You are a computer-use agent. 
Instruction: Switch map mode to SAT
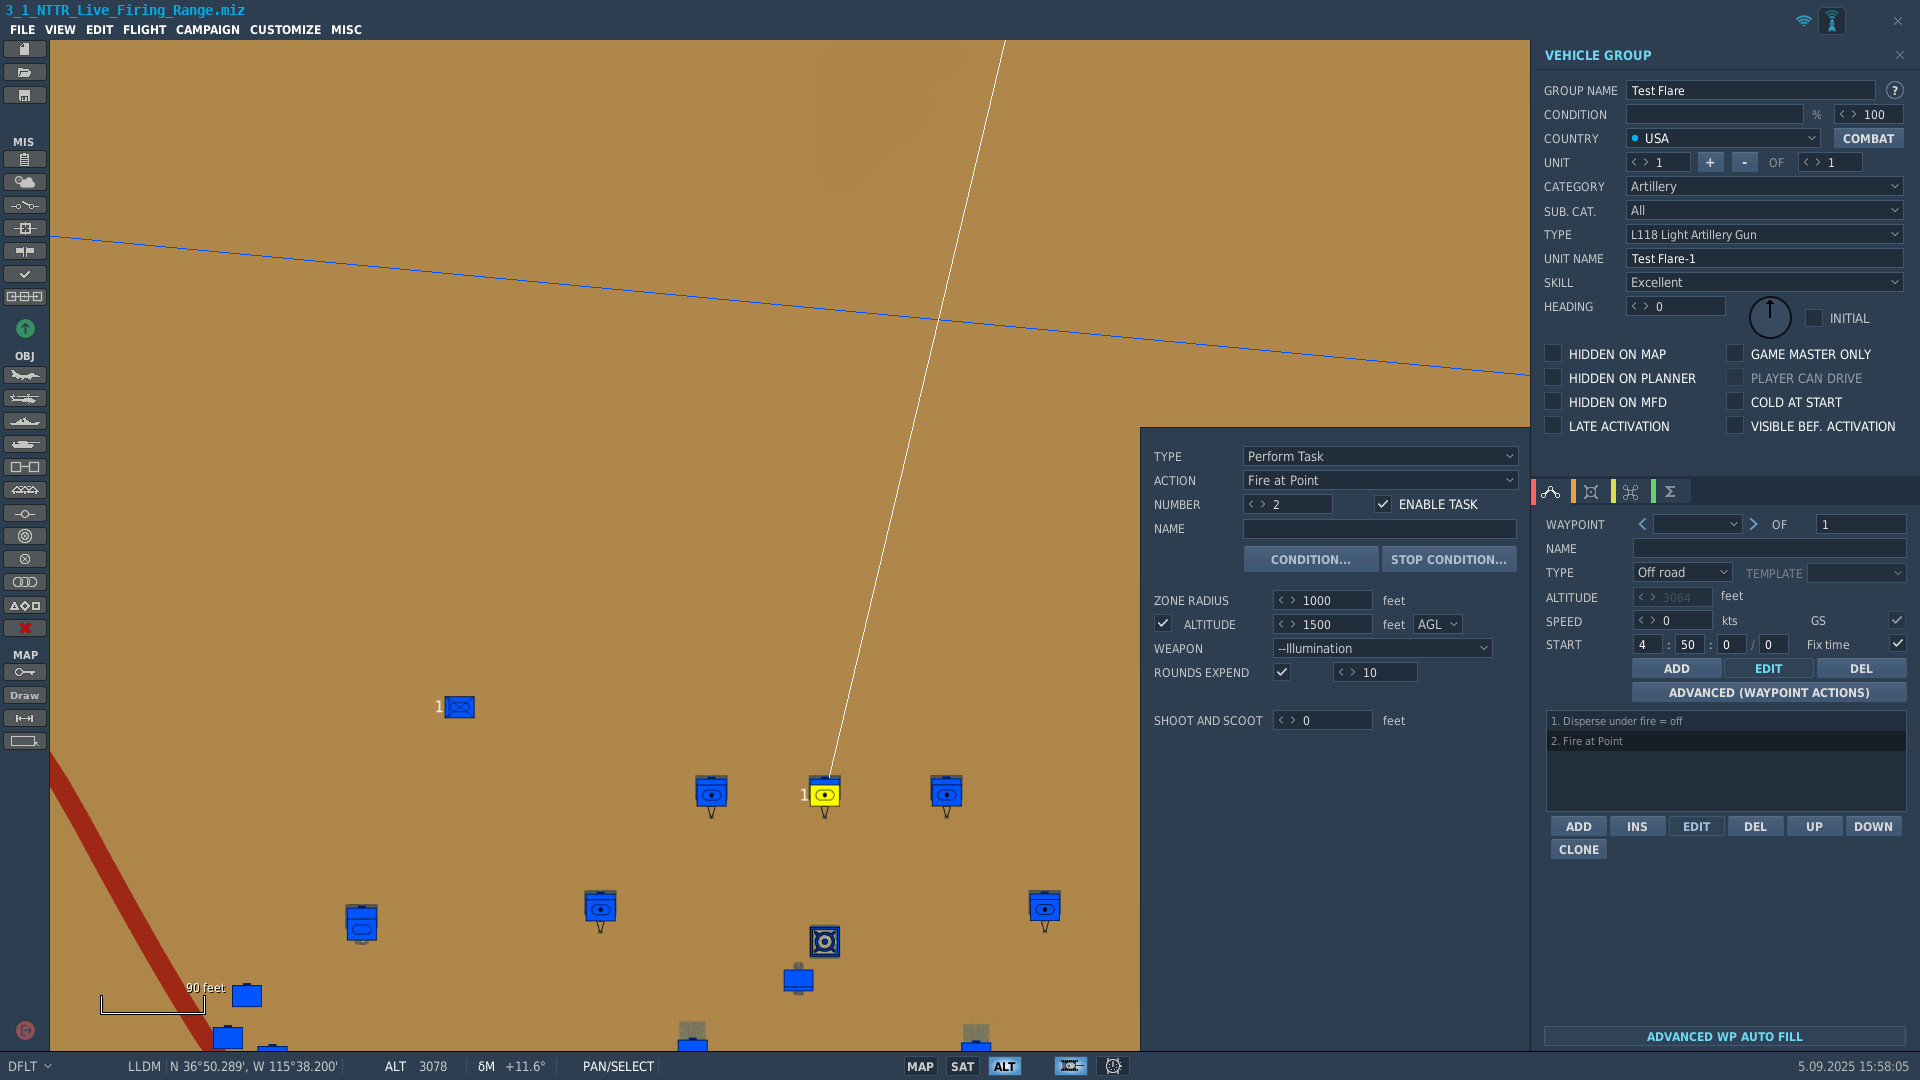(x=963, y=1066)
